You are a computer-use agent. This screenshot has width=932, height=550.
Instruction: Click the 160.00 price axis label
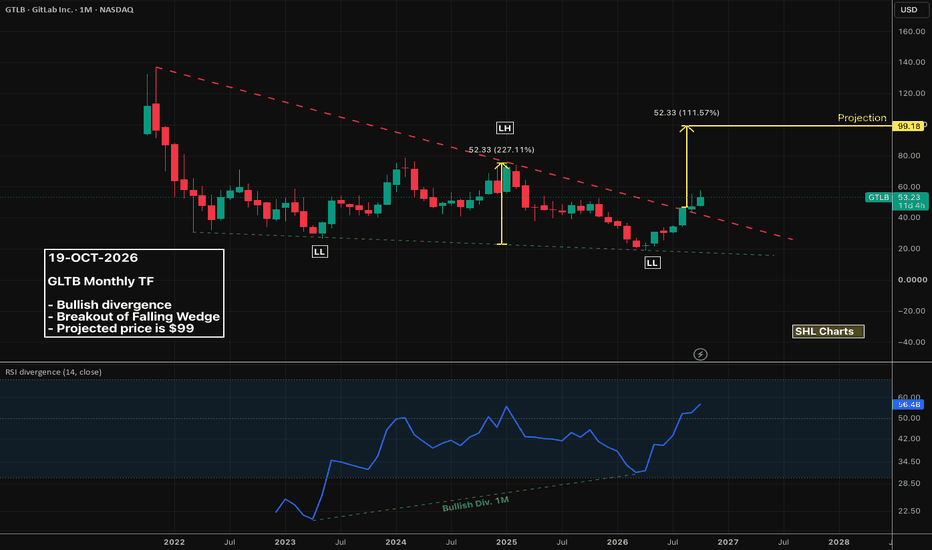click(x=912, y=31)
